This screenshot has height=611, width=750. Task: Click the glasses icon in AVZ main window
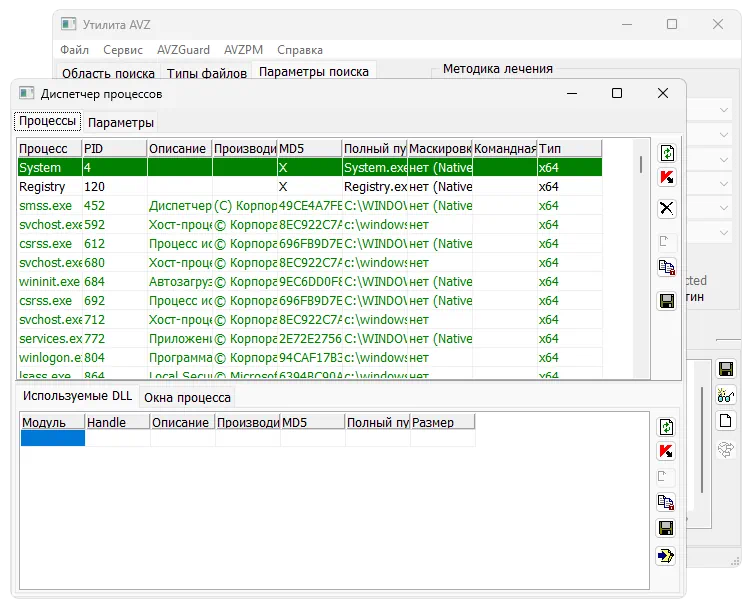click(x=726, y=395)
